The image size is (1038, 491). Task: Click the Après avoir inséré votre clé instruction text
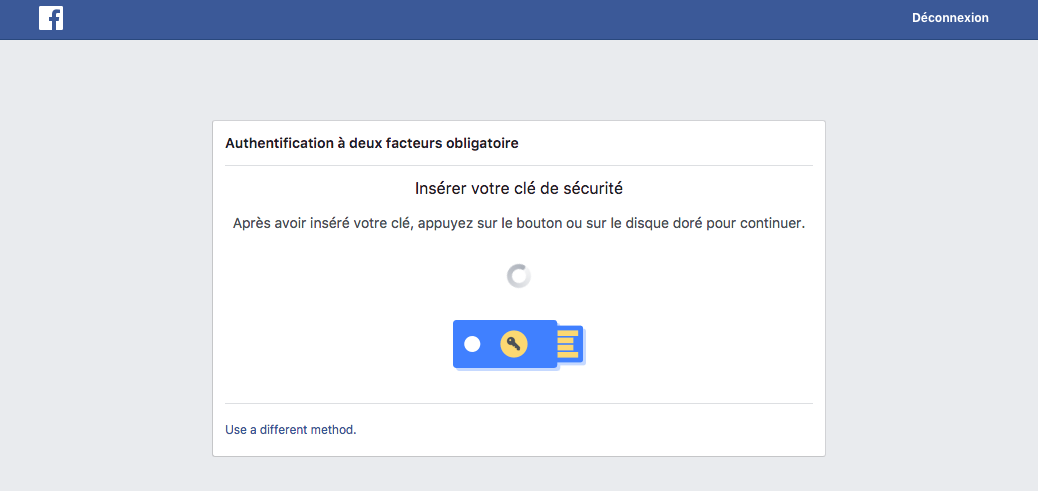[519, 224]
